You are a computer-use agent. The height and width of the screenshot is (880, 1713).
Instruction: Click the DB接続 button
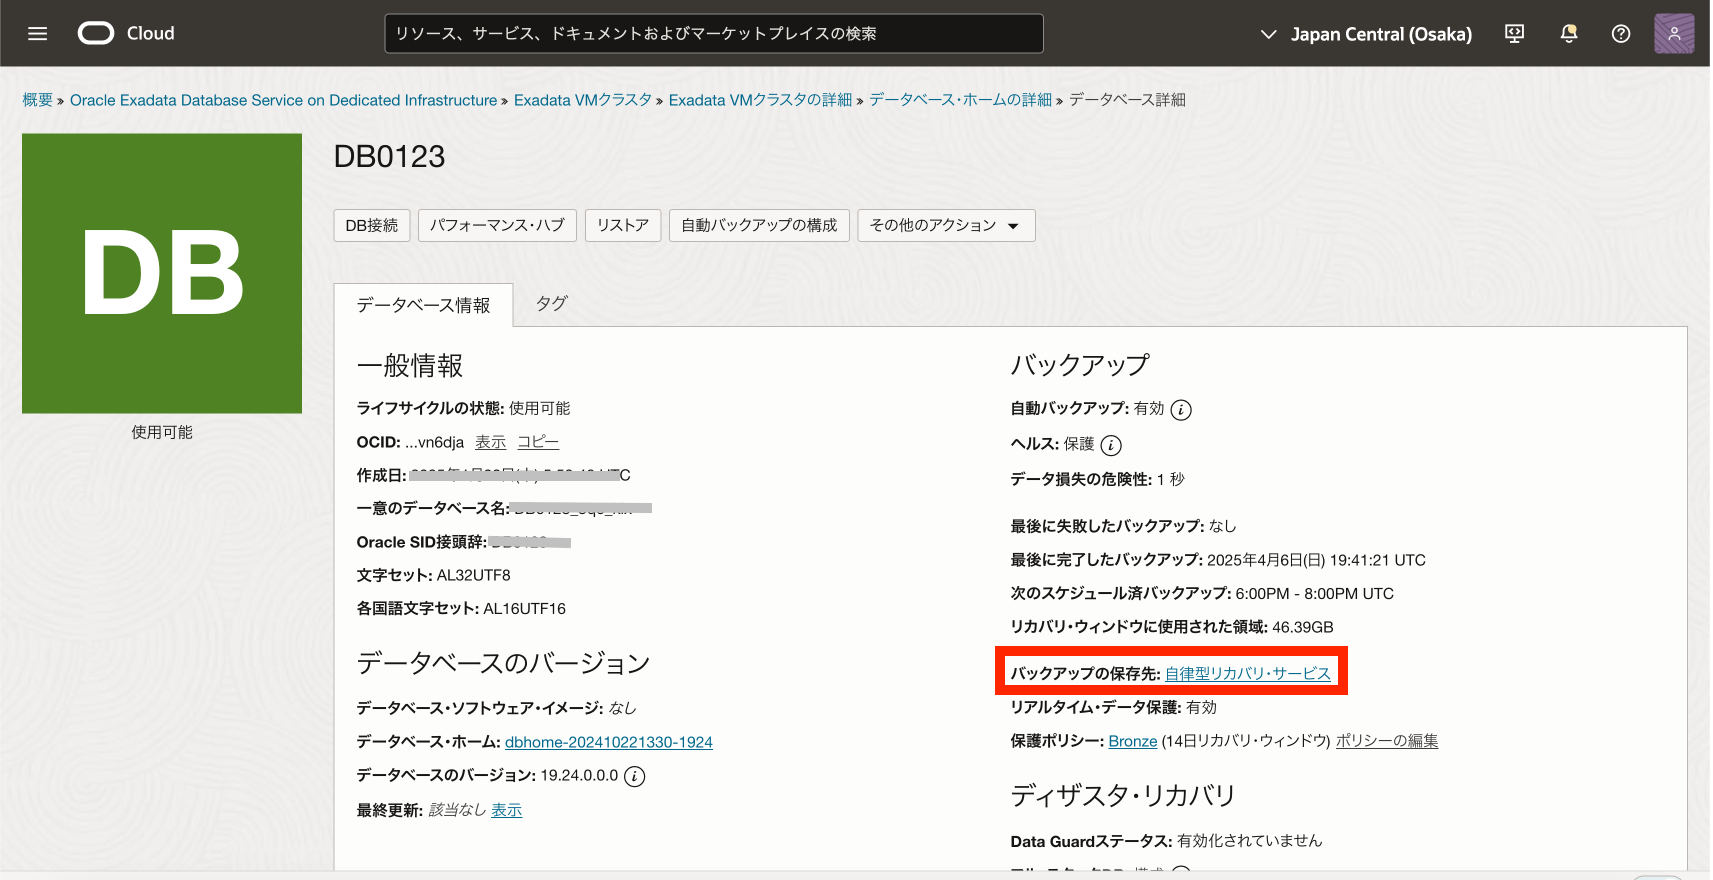pyautogui.click(x=371, y=226)
